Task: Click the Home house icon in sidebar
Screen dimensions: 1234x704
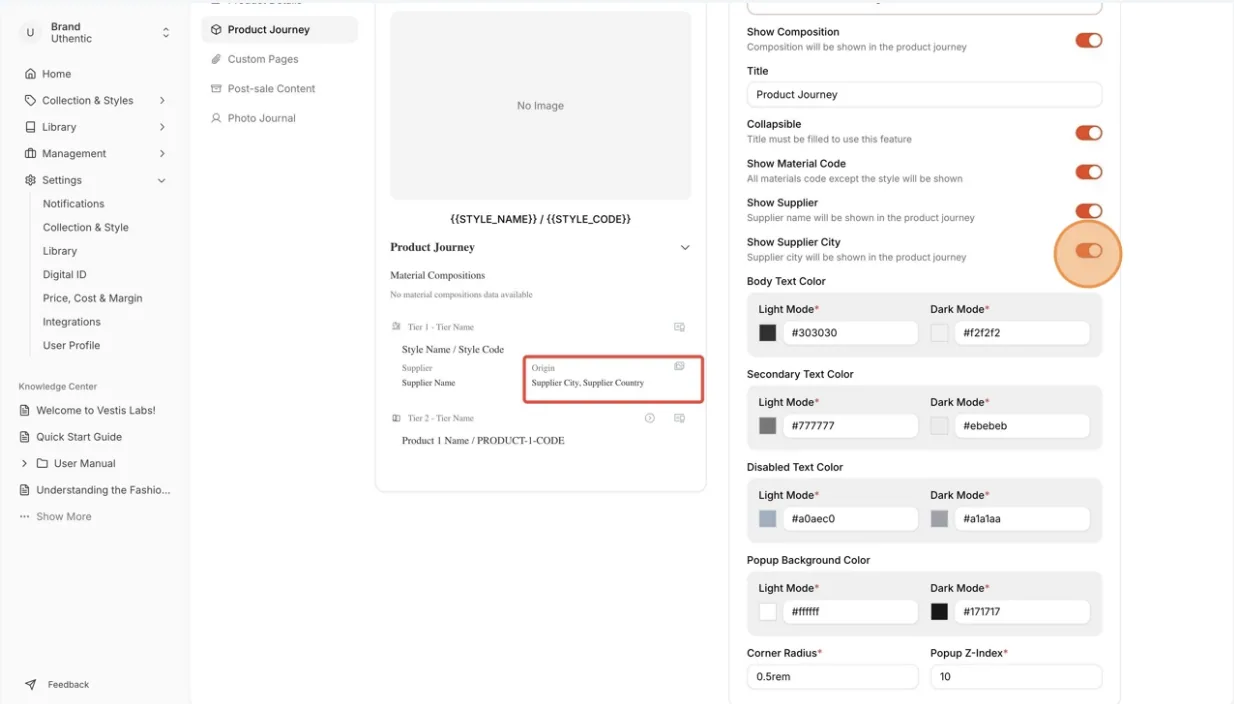Action: pyautogui.click(x=30, y=74)
